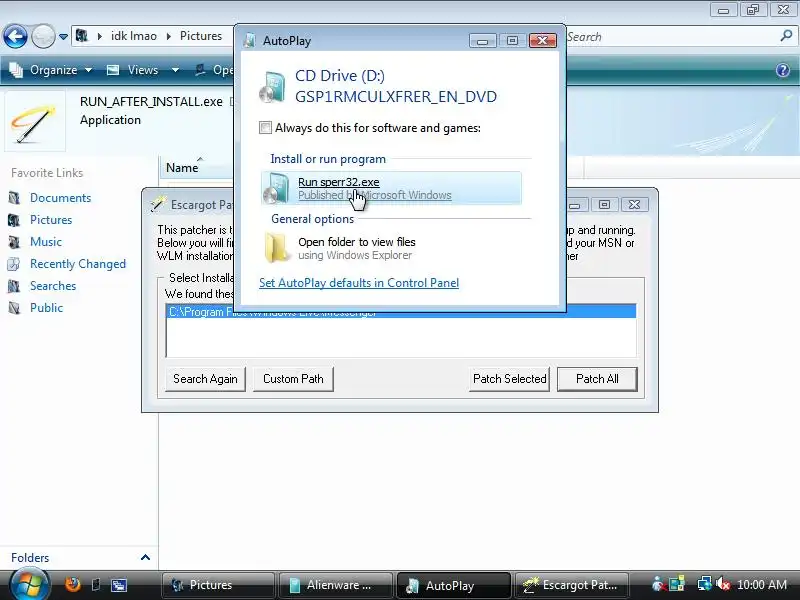Viewport: 800px width, 600px height.
Task: Click the Search Again button
Action: coord(205,379)
